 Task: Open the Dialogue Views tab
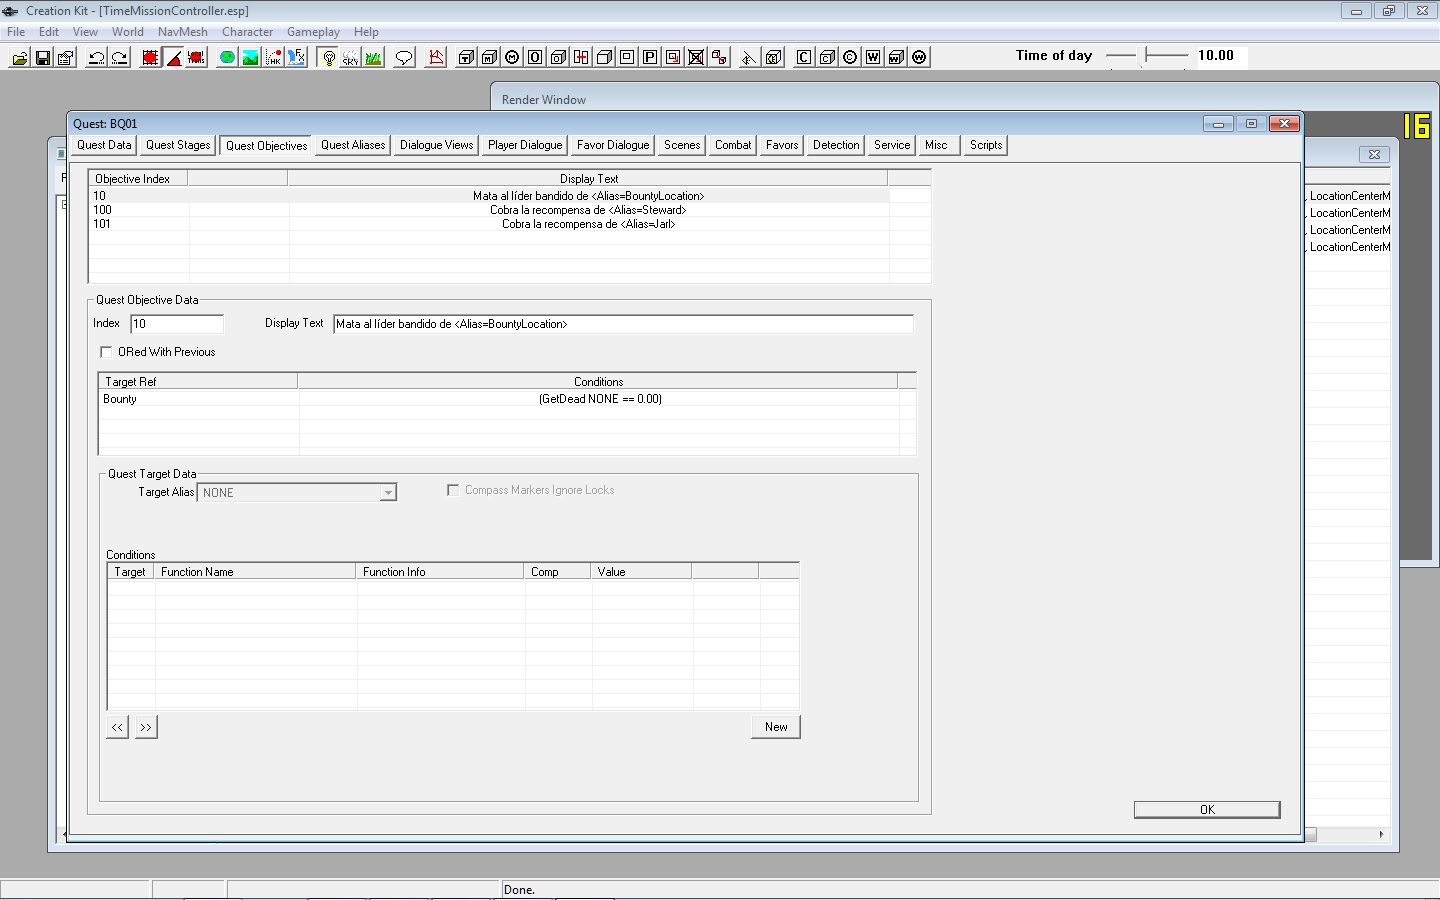pos(437,145)
